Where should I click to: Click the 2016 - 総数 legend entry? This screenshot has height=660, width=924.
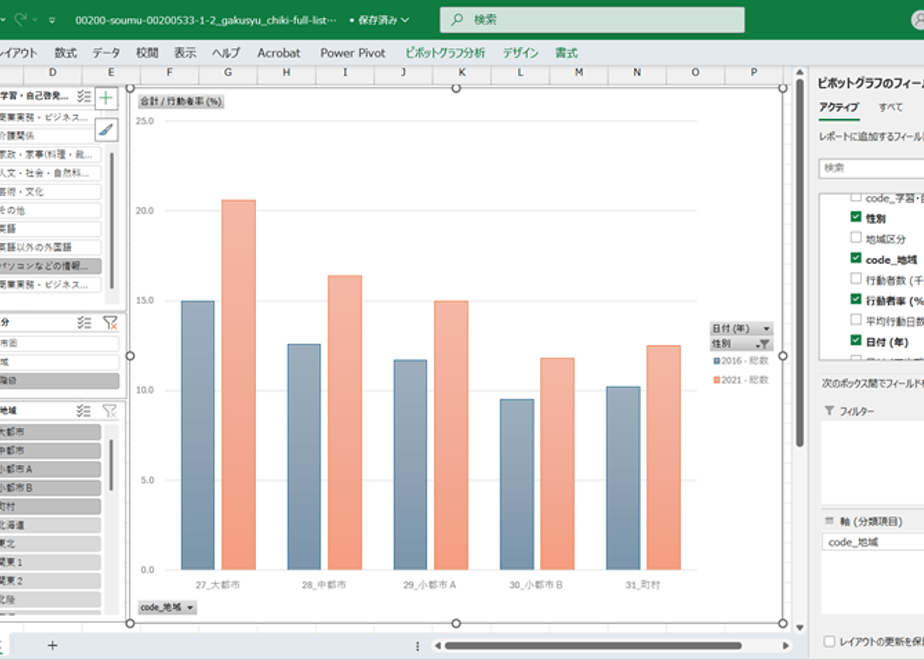[741, 361]
